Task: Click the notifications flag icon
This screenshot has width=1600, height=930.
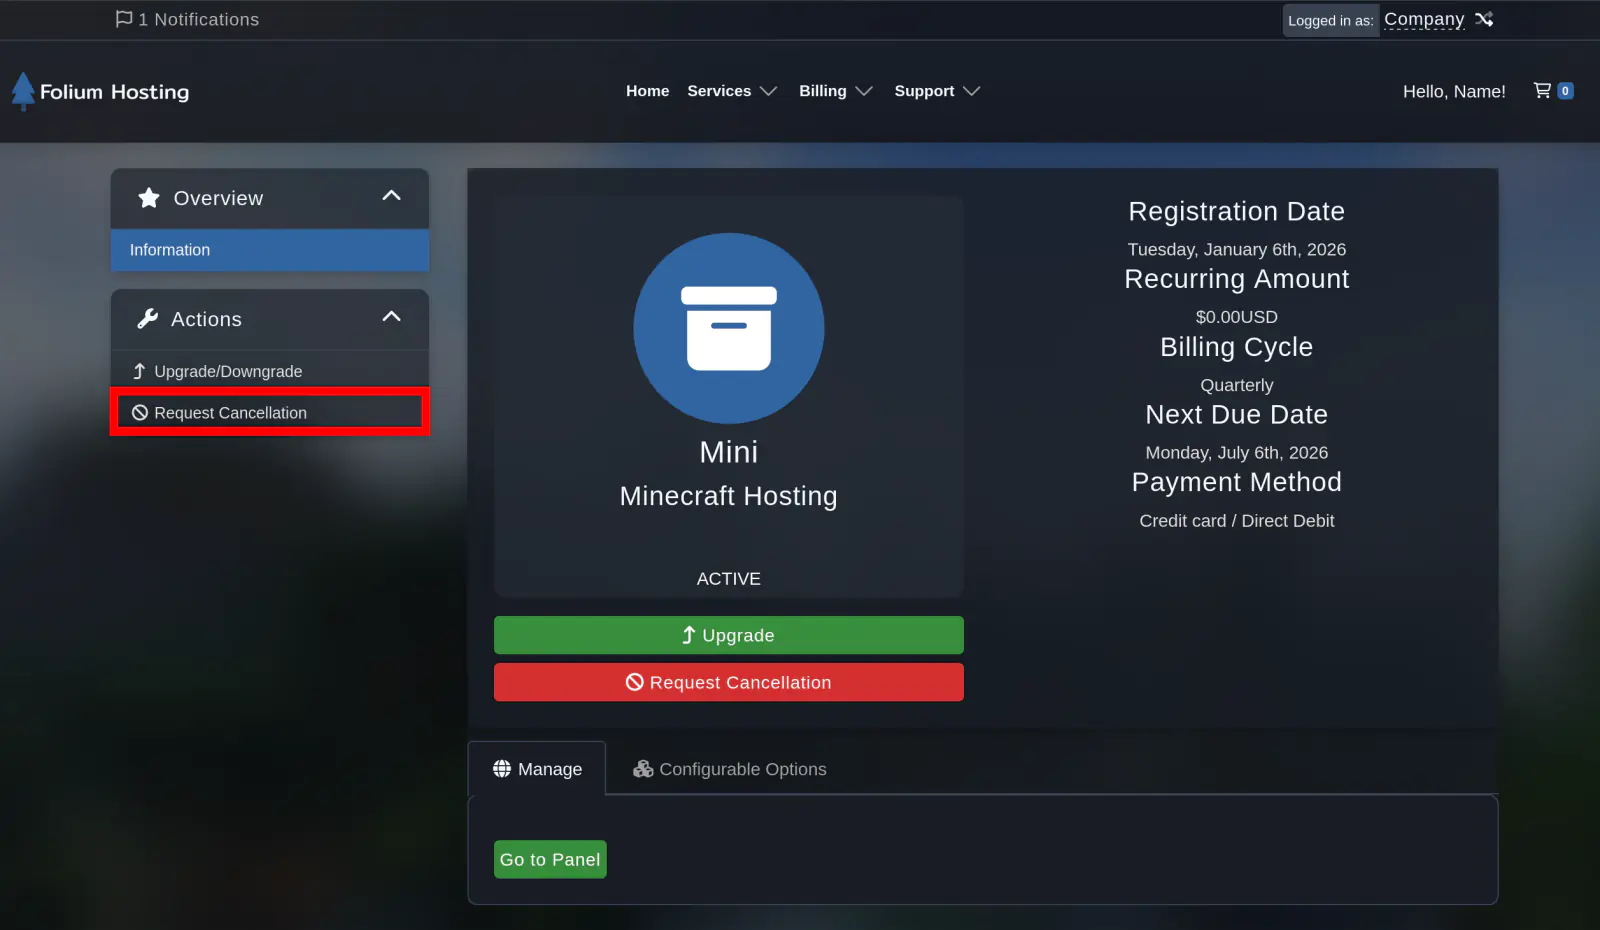Action: point(124,19)
